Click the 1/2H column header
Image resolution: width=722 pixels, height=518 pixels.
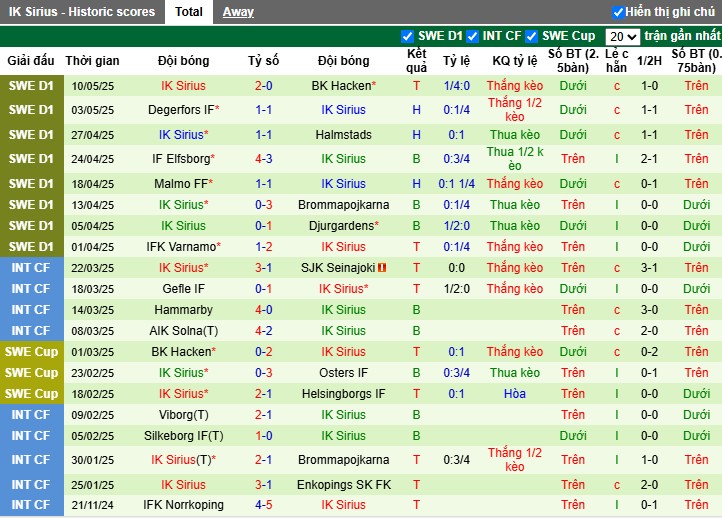pyautogui.click(x=649, y=60)
